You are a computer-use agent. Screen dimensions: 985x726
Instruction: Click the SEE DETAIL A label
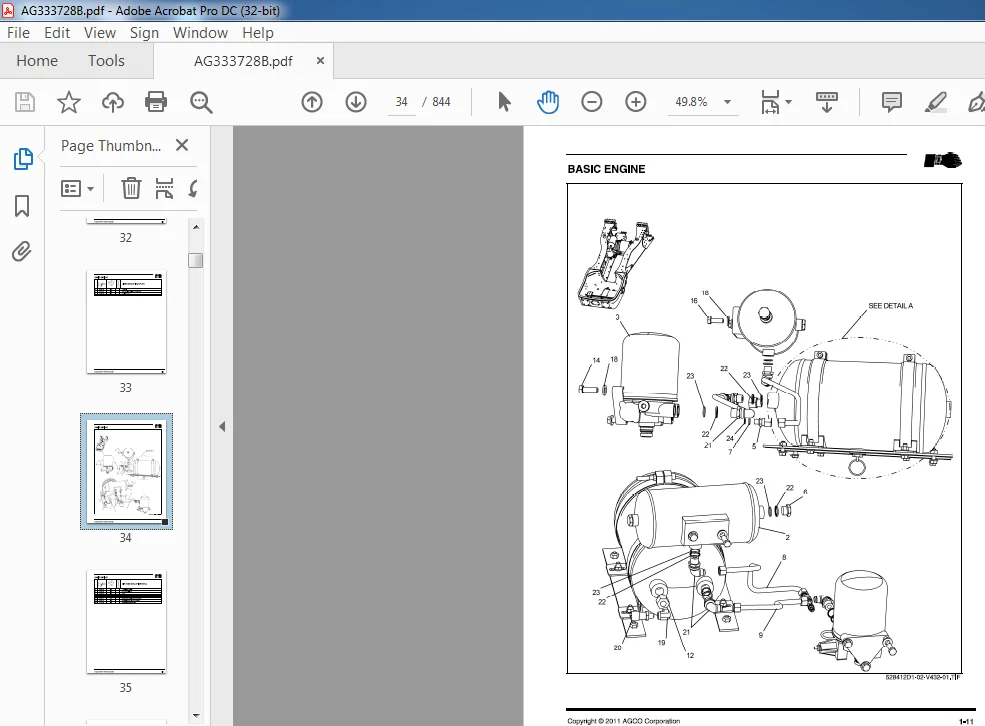[890, 306]
